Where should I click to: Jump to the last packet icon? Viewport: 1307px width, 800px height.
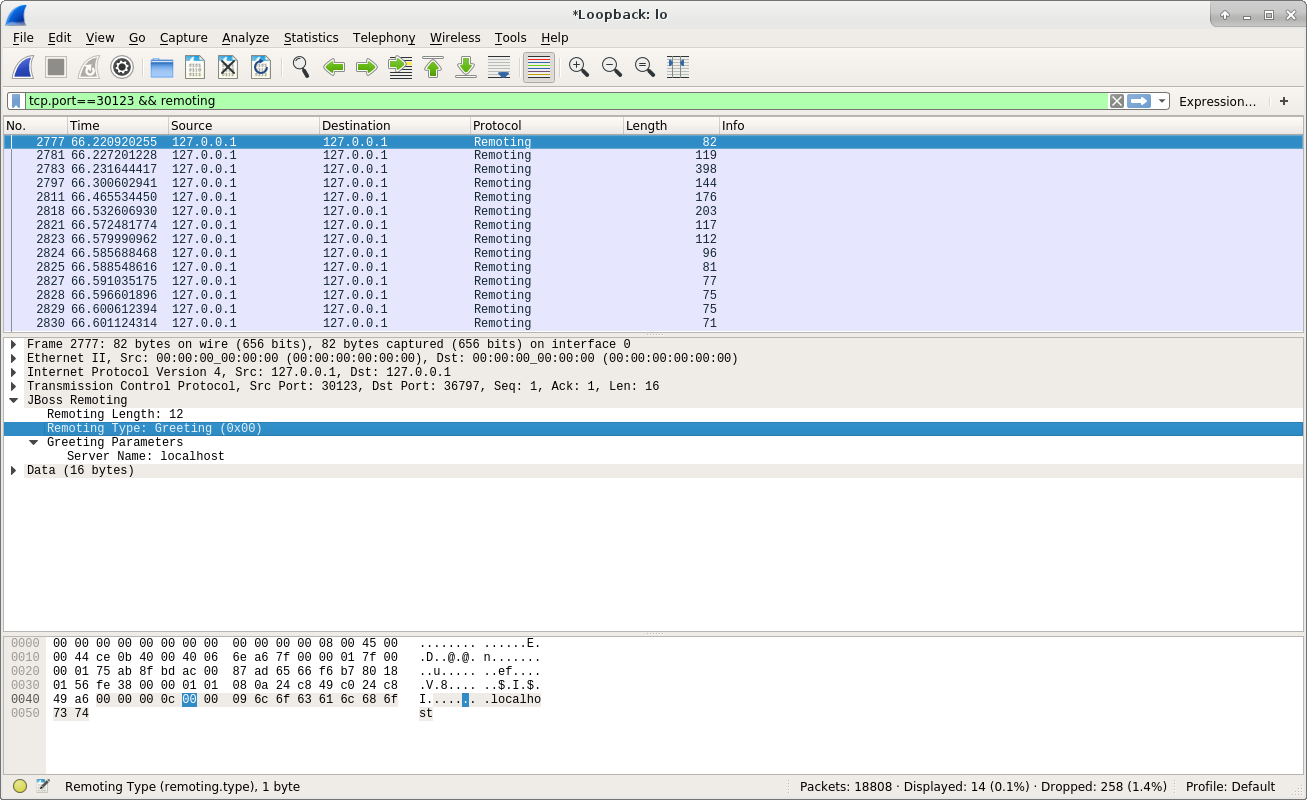tap(466, 67)
